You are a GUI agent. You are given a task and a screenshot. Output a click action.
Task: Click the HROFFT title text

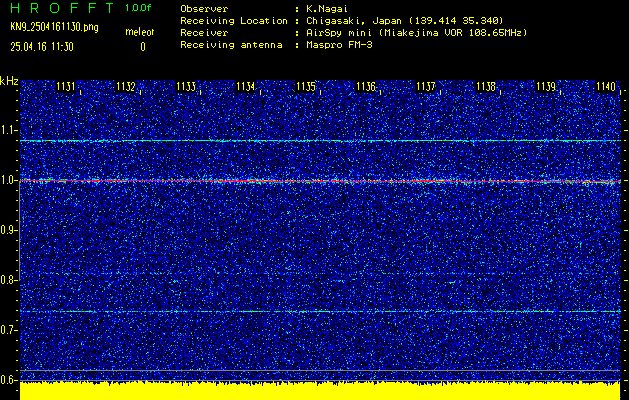click(62, 8)
